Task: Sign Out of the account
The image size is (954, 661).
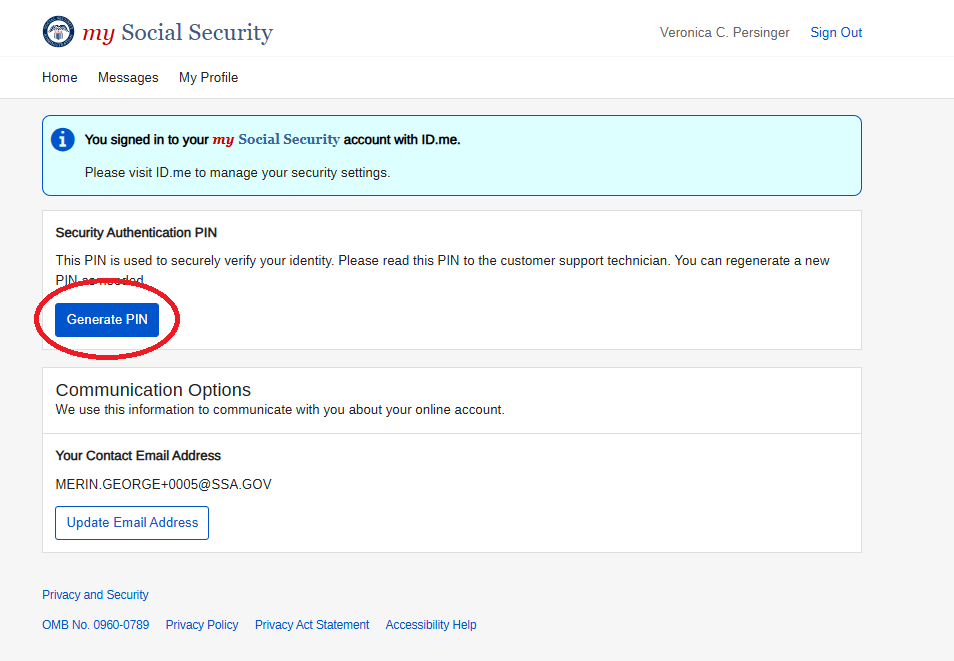Action: (836, 33)
